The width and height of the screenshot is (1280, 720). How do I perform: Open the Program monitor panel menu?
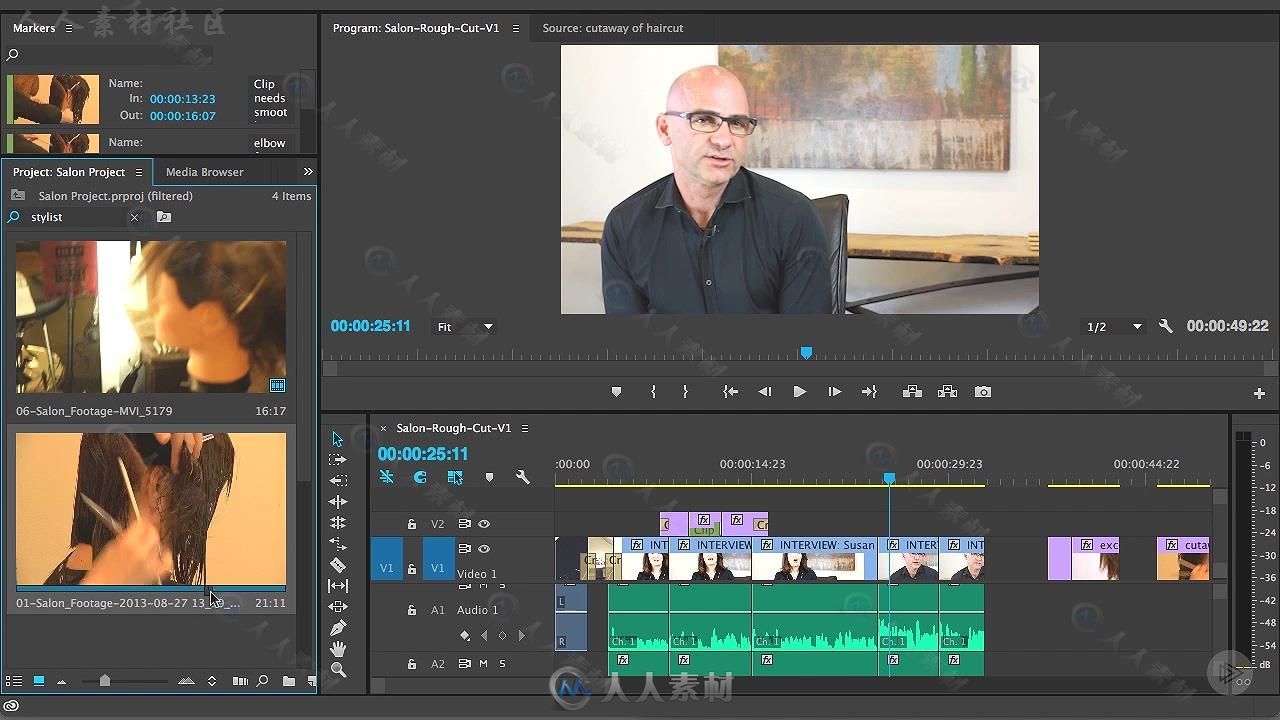[515, 28]
